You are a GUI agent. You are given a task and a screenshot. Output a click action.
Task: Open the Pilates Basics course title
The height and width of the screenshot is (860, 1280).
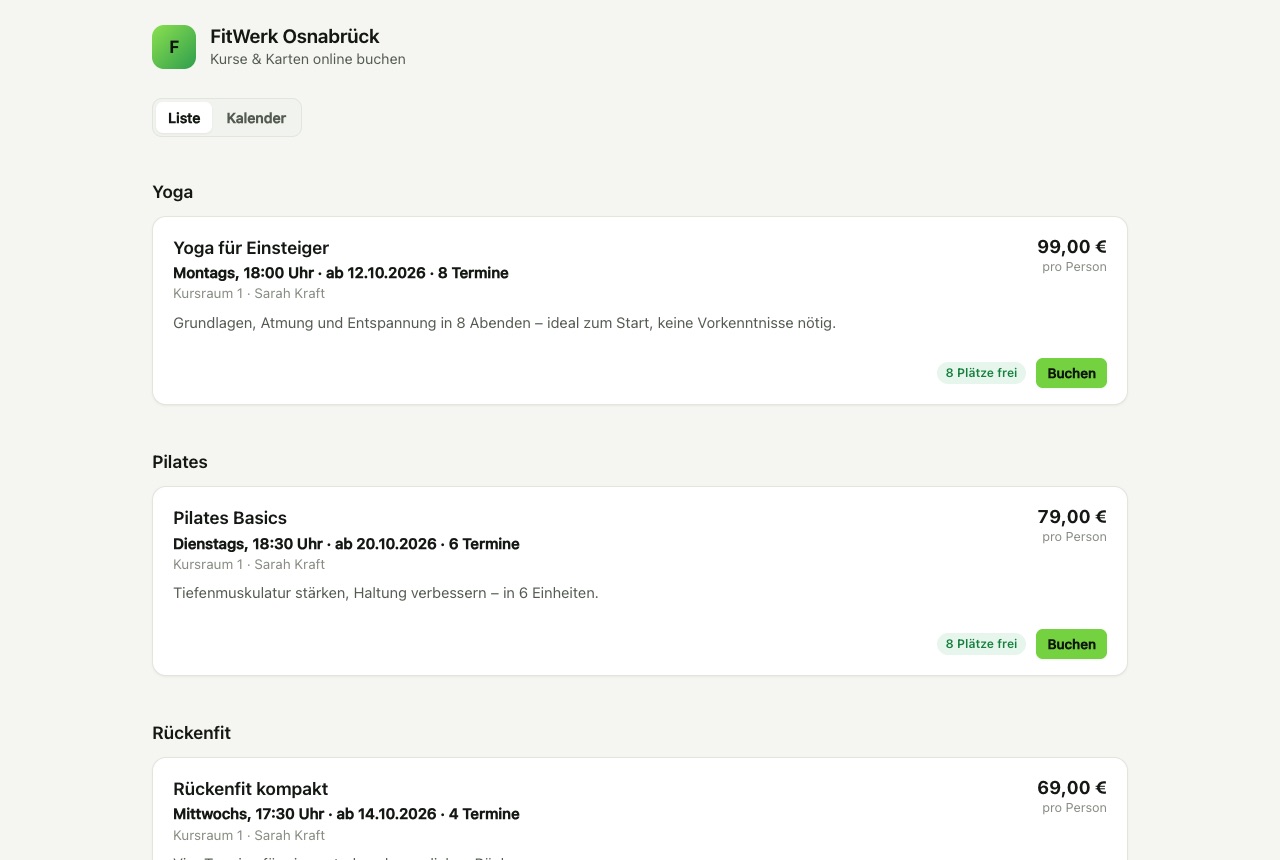230,518
